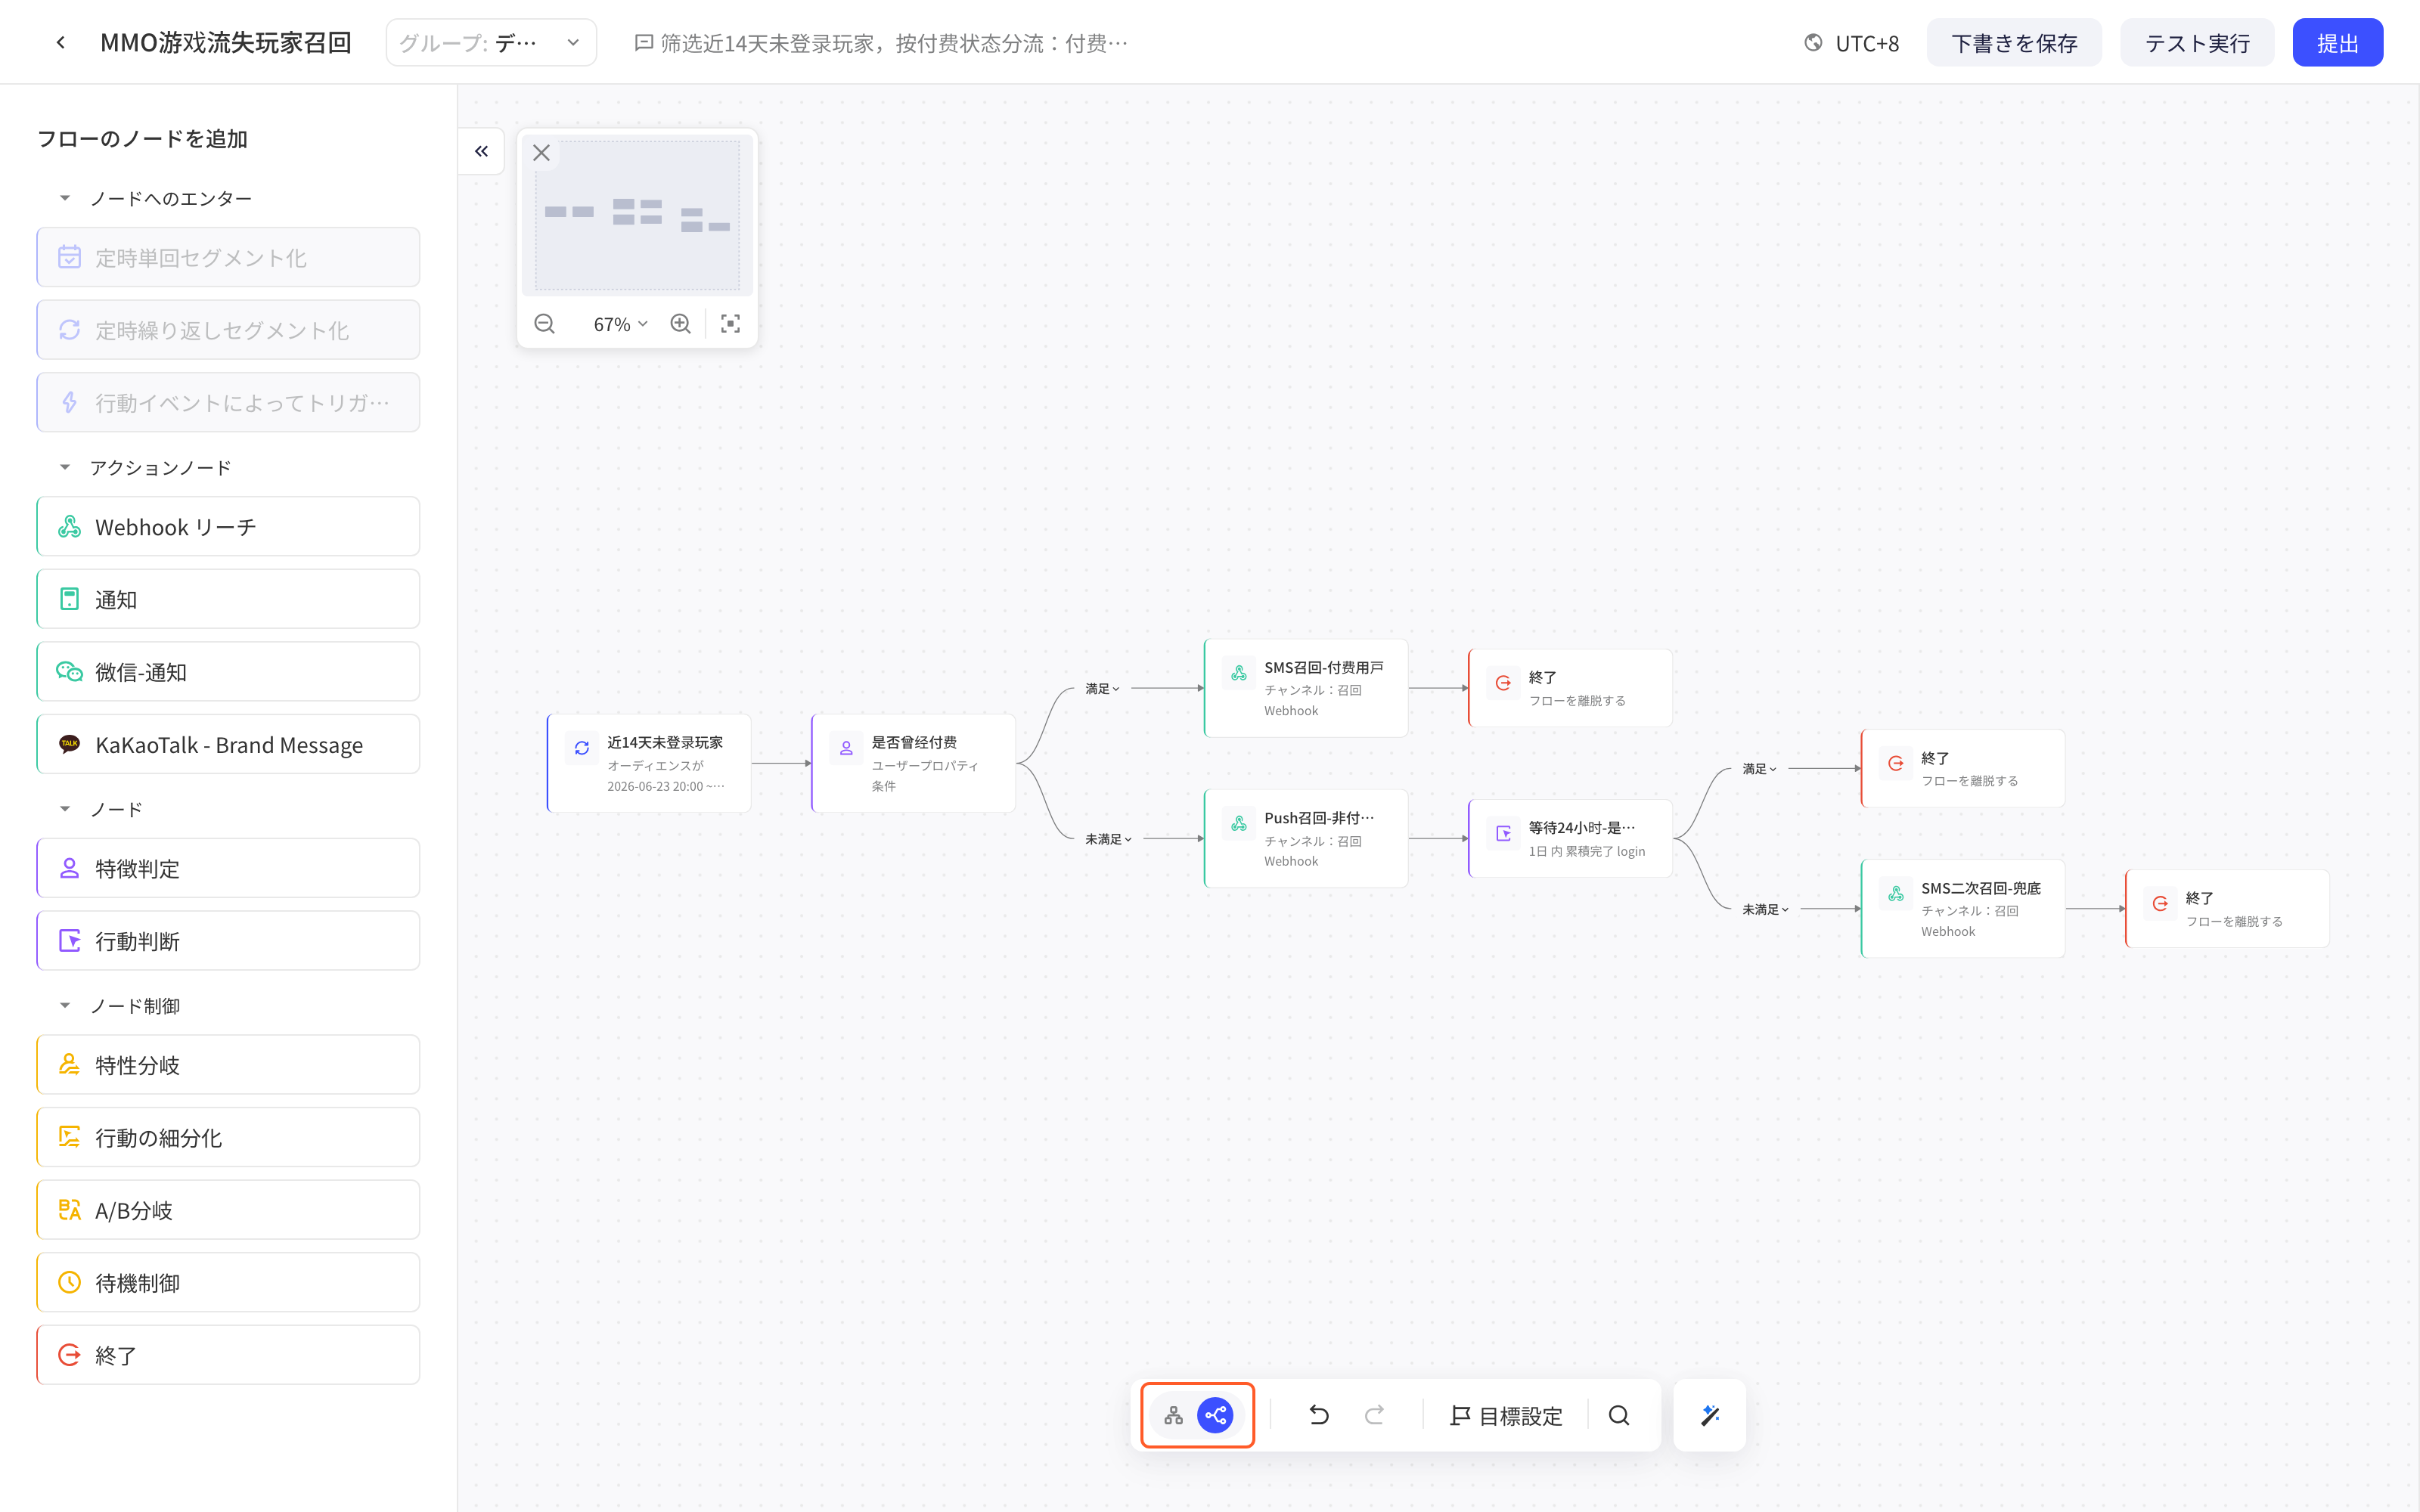2420x1512 pixels.
Task: Go back with the header arrow
Action: pos(61,42)
